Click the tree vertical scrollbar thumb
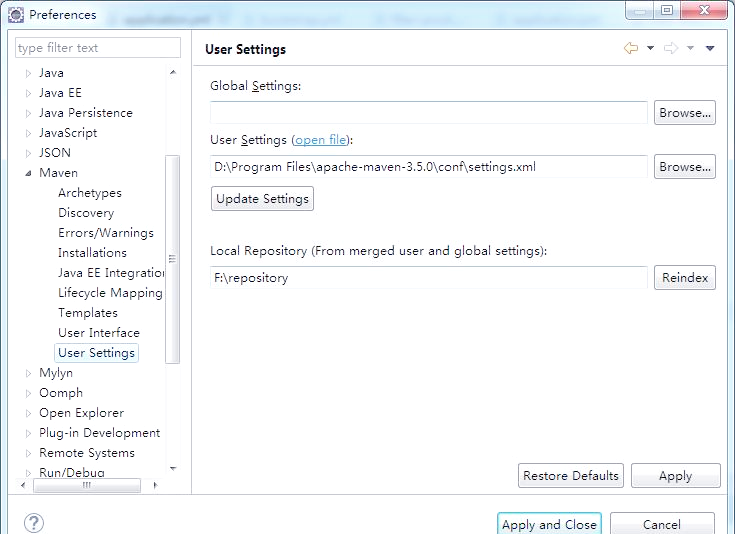 172,259
